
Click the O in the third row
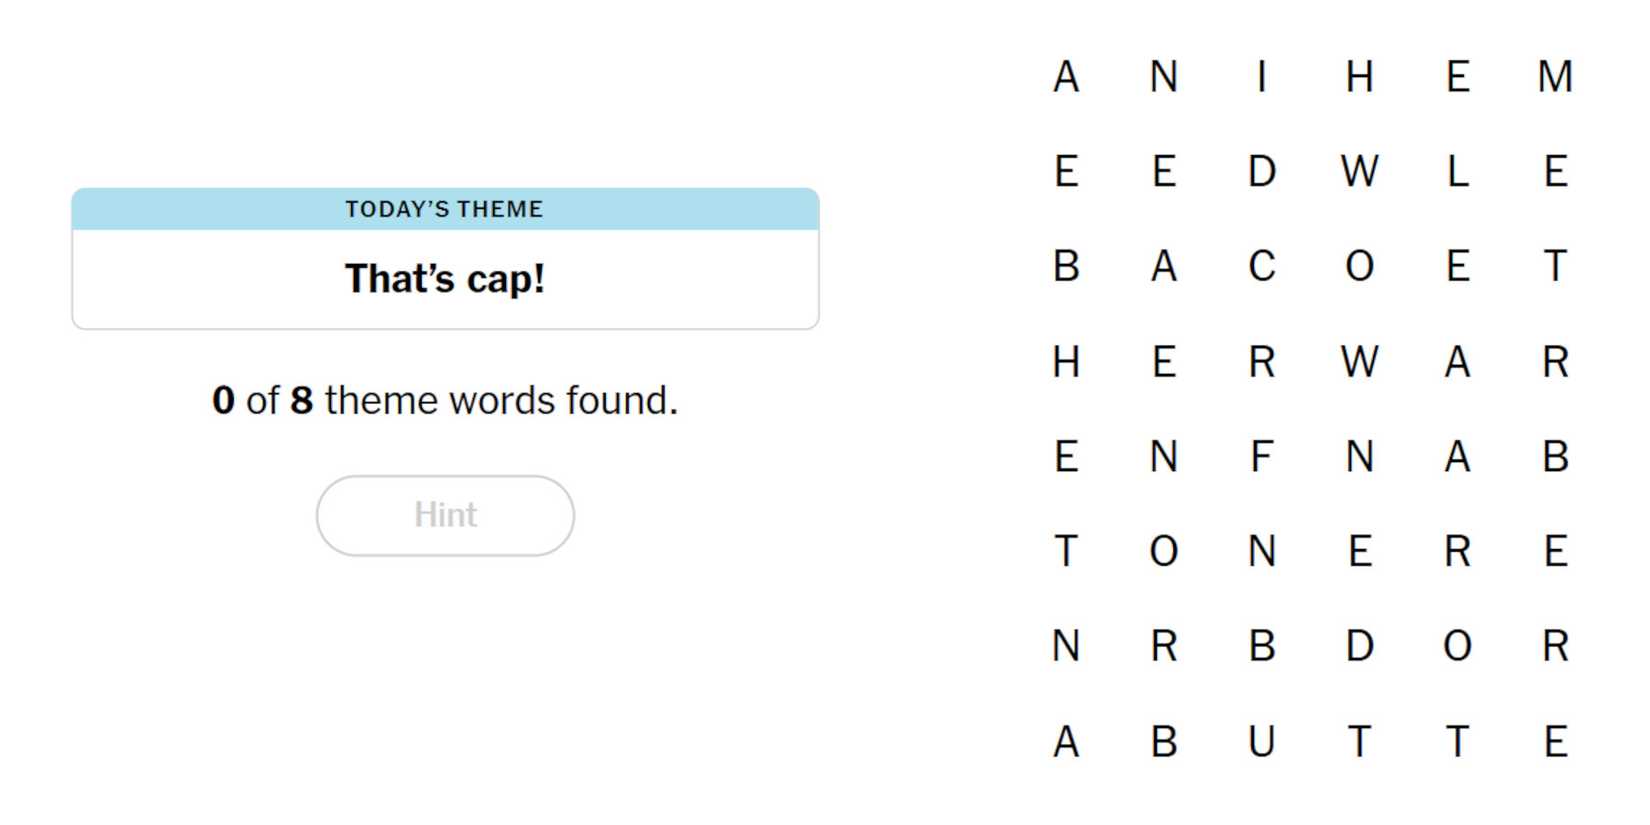click(x=1358, y=266)
